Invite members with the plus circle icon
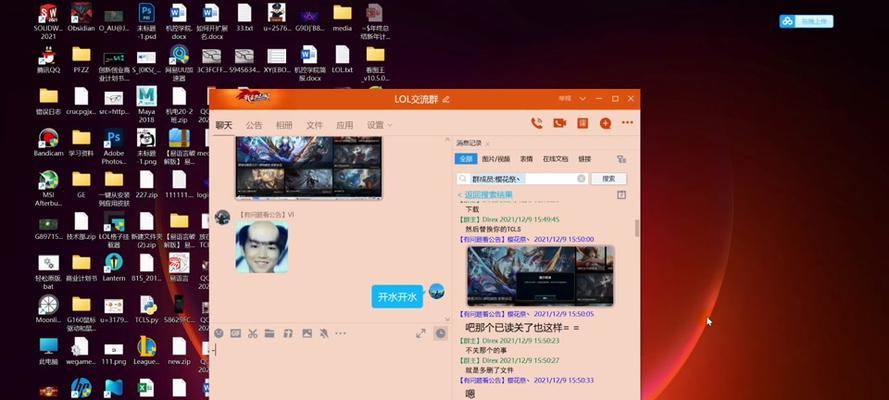Image resolution: width=889 pixels, height=400 pixels. point(605,124)
